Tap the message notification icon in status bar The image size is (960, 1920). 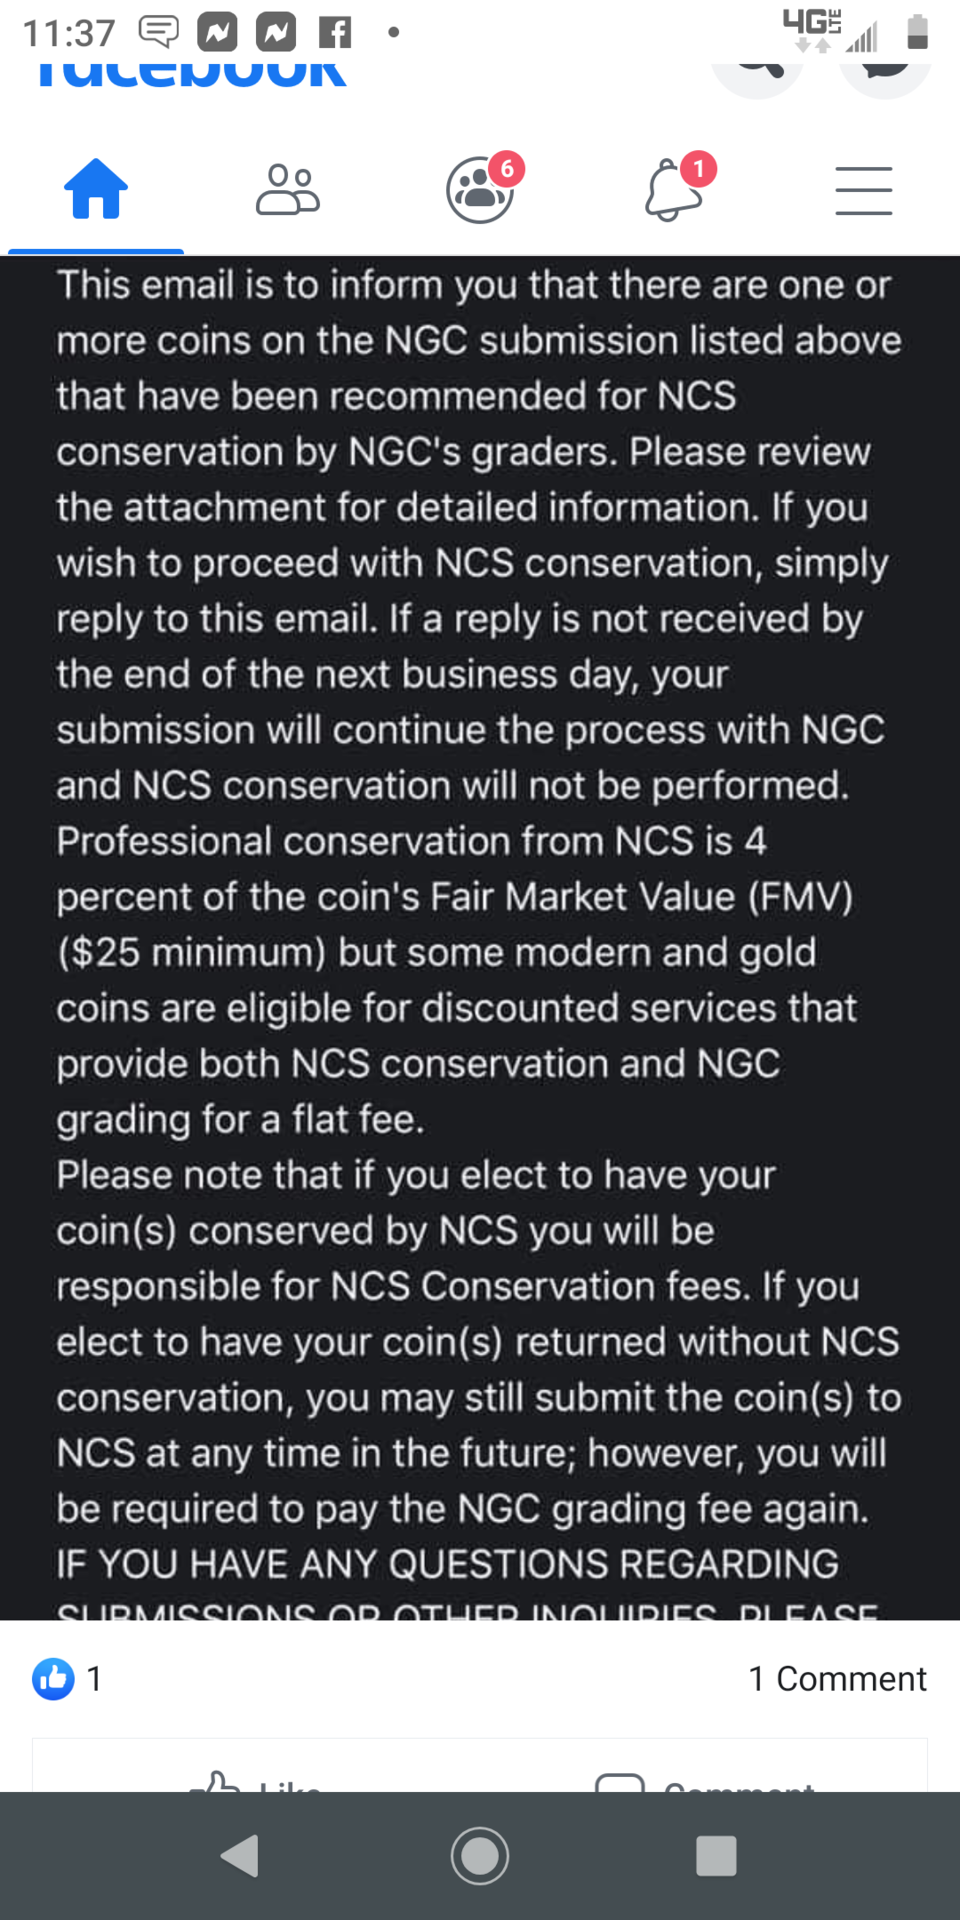pyautogui.click(x=158, y=32)
